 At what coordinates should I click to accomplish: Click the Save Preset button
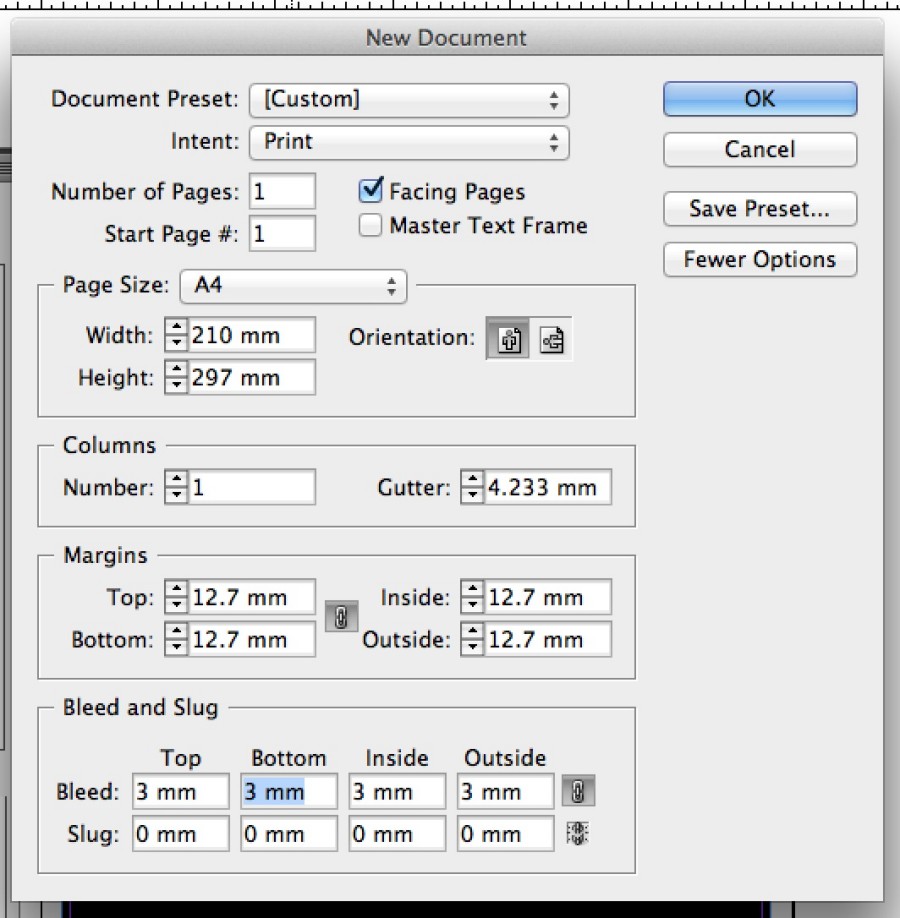(x=759, y=209)
